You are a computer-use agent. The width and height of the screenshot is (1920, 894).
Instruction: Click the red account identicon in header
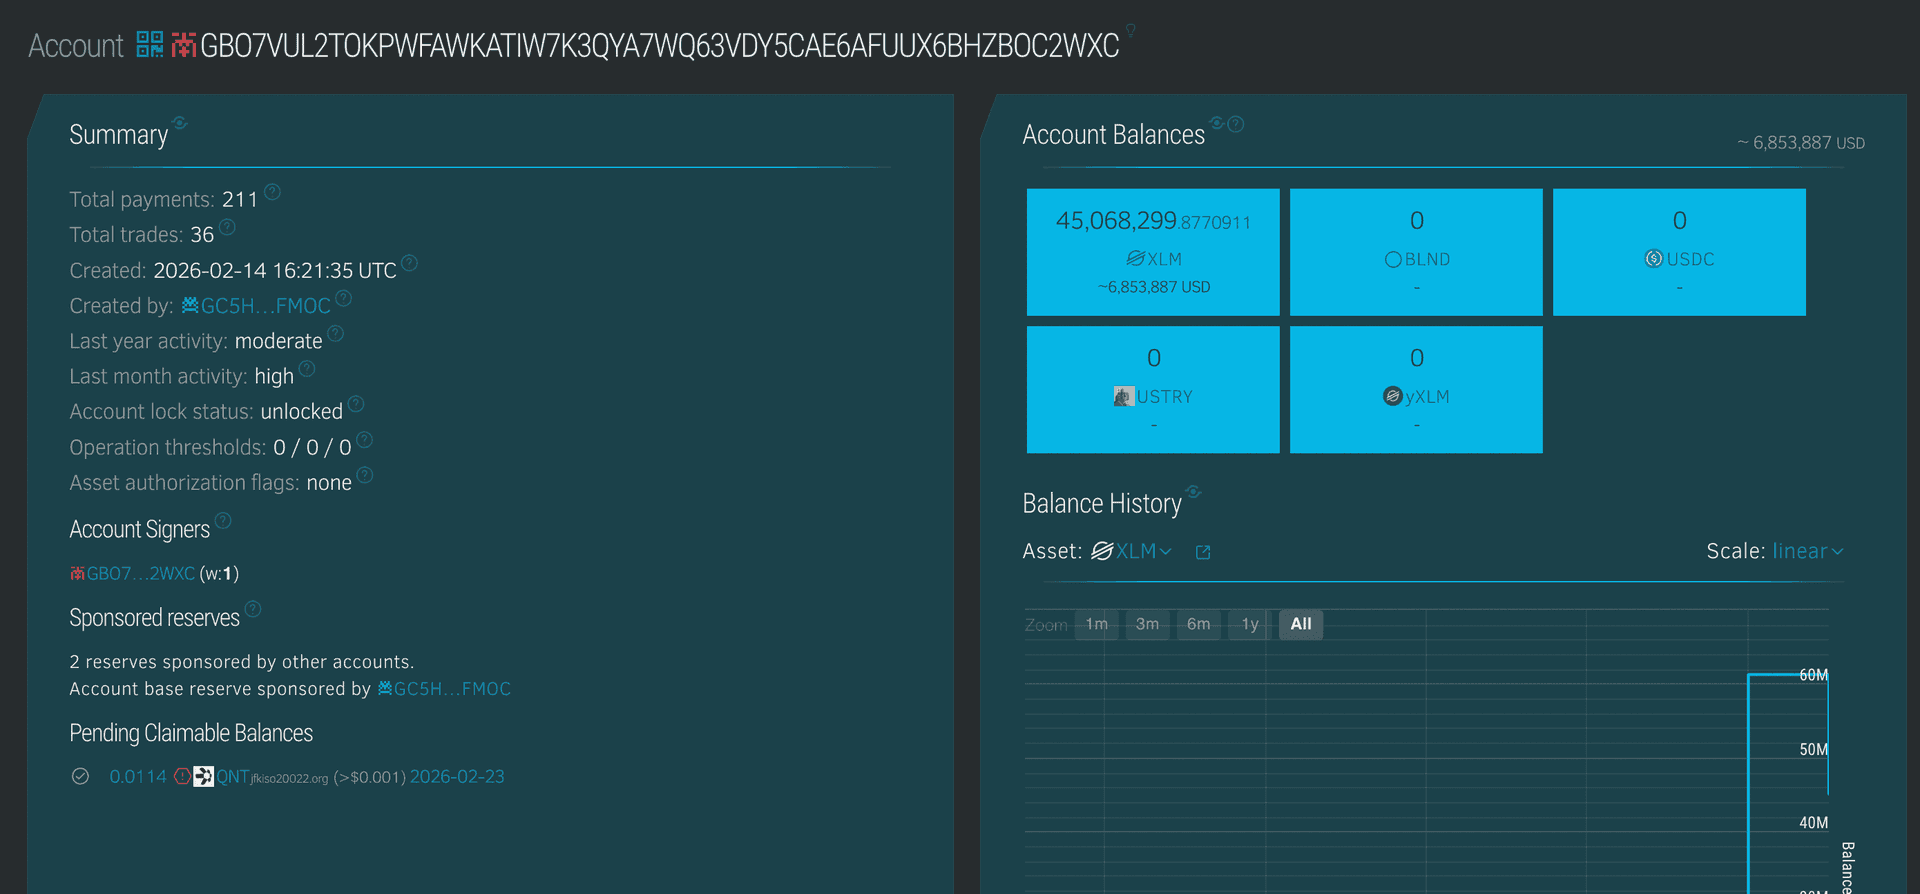pyautogui.click(x=183, y=45)
